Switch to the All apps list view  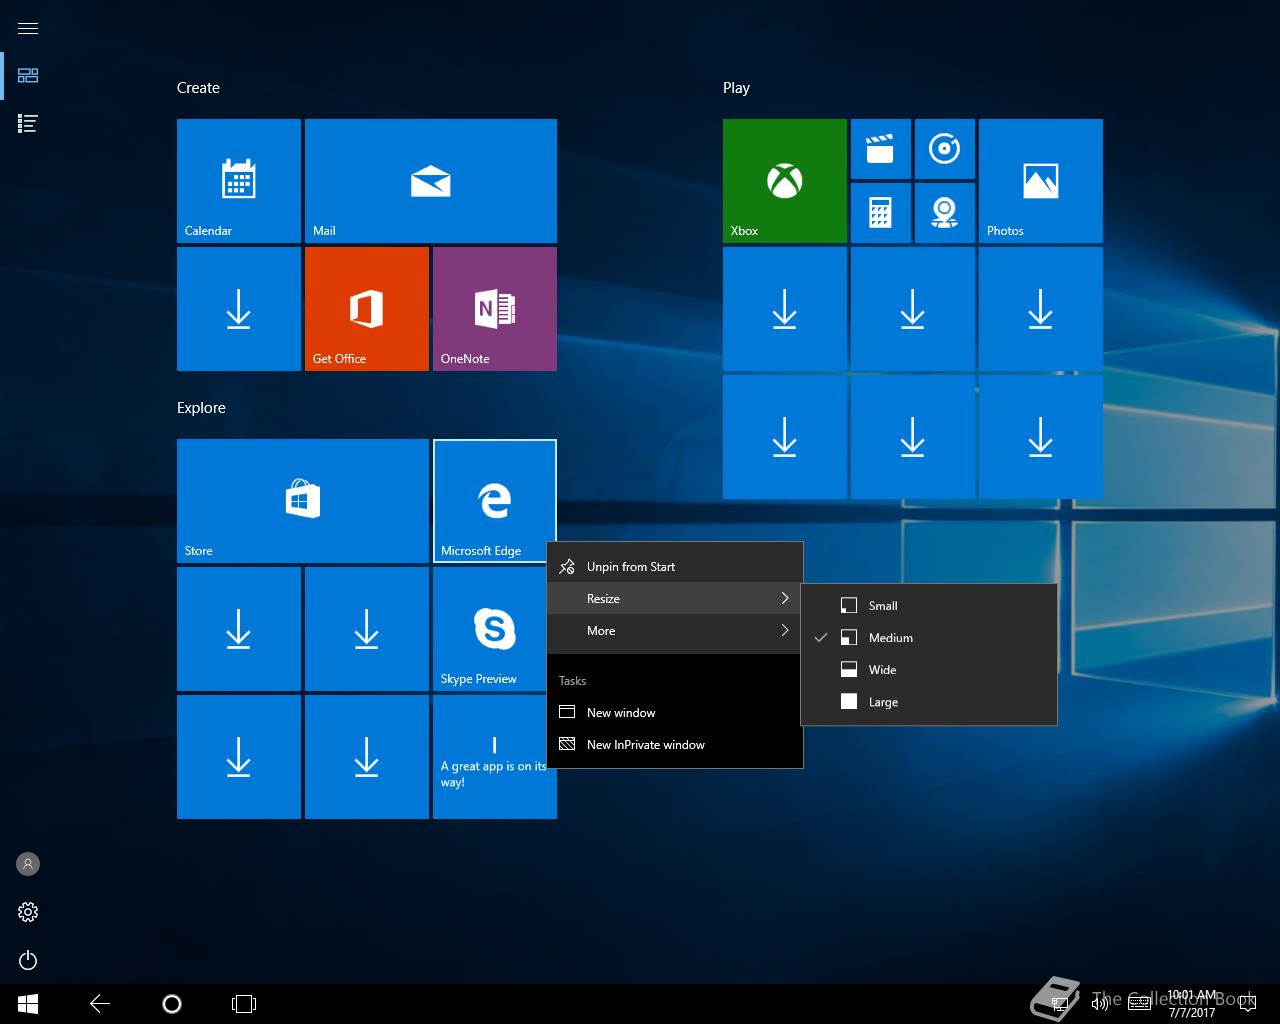[x=28, y=124]
